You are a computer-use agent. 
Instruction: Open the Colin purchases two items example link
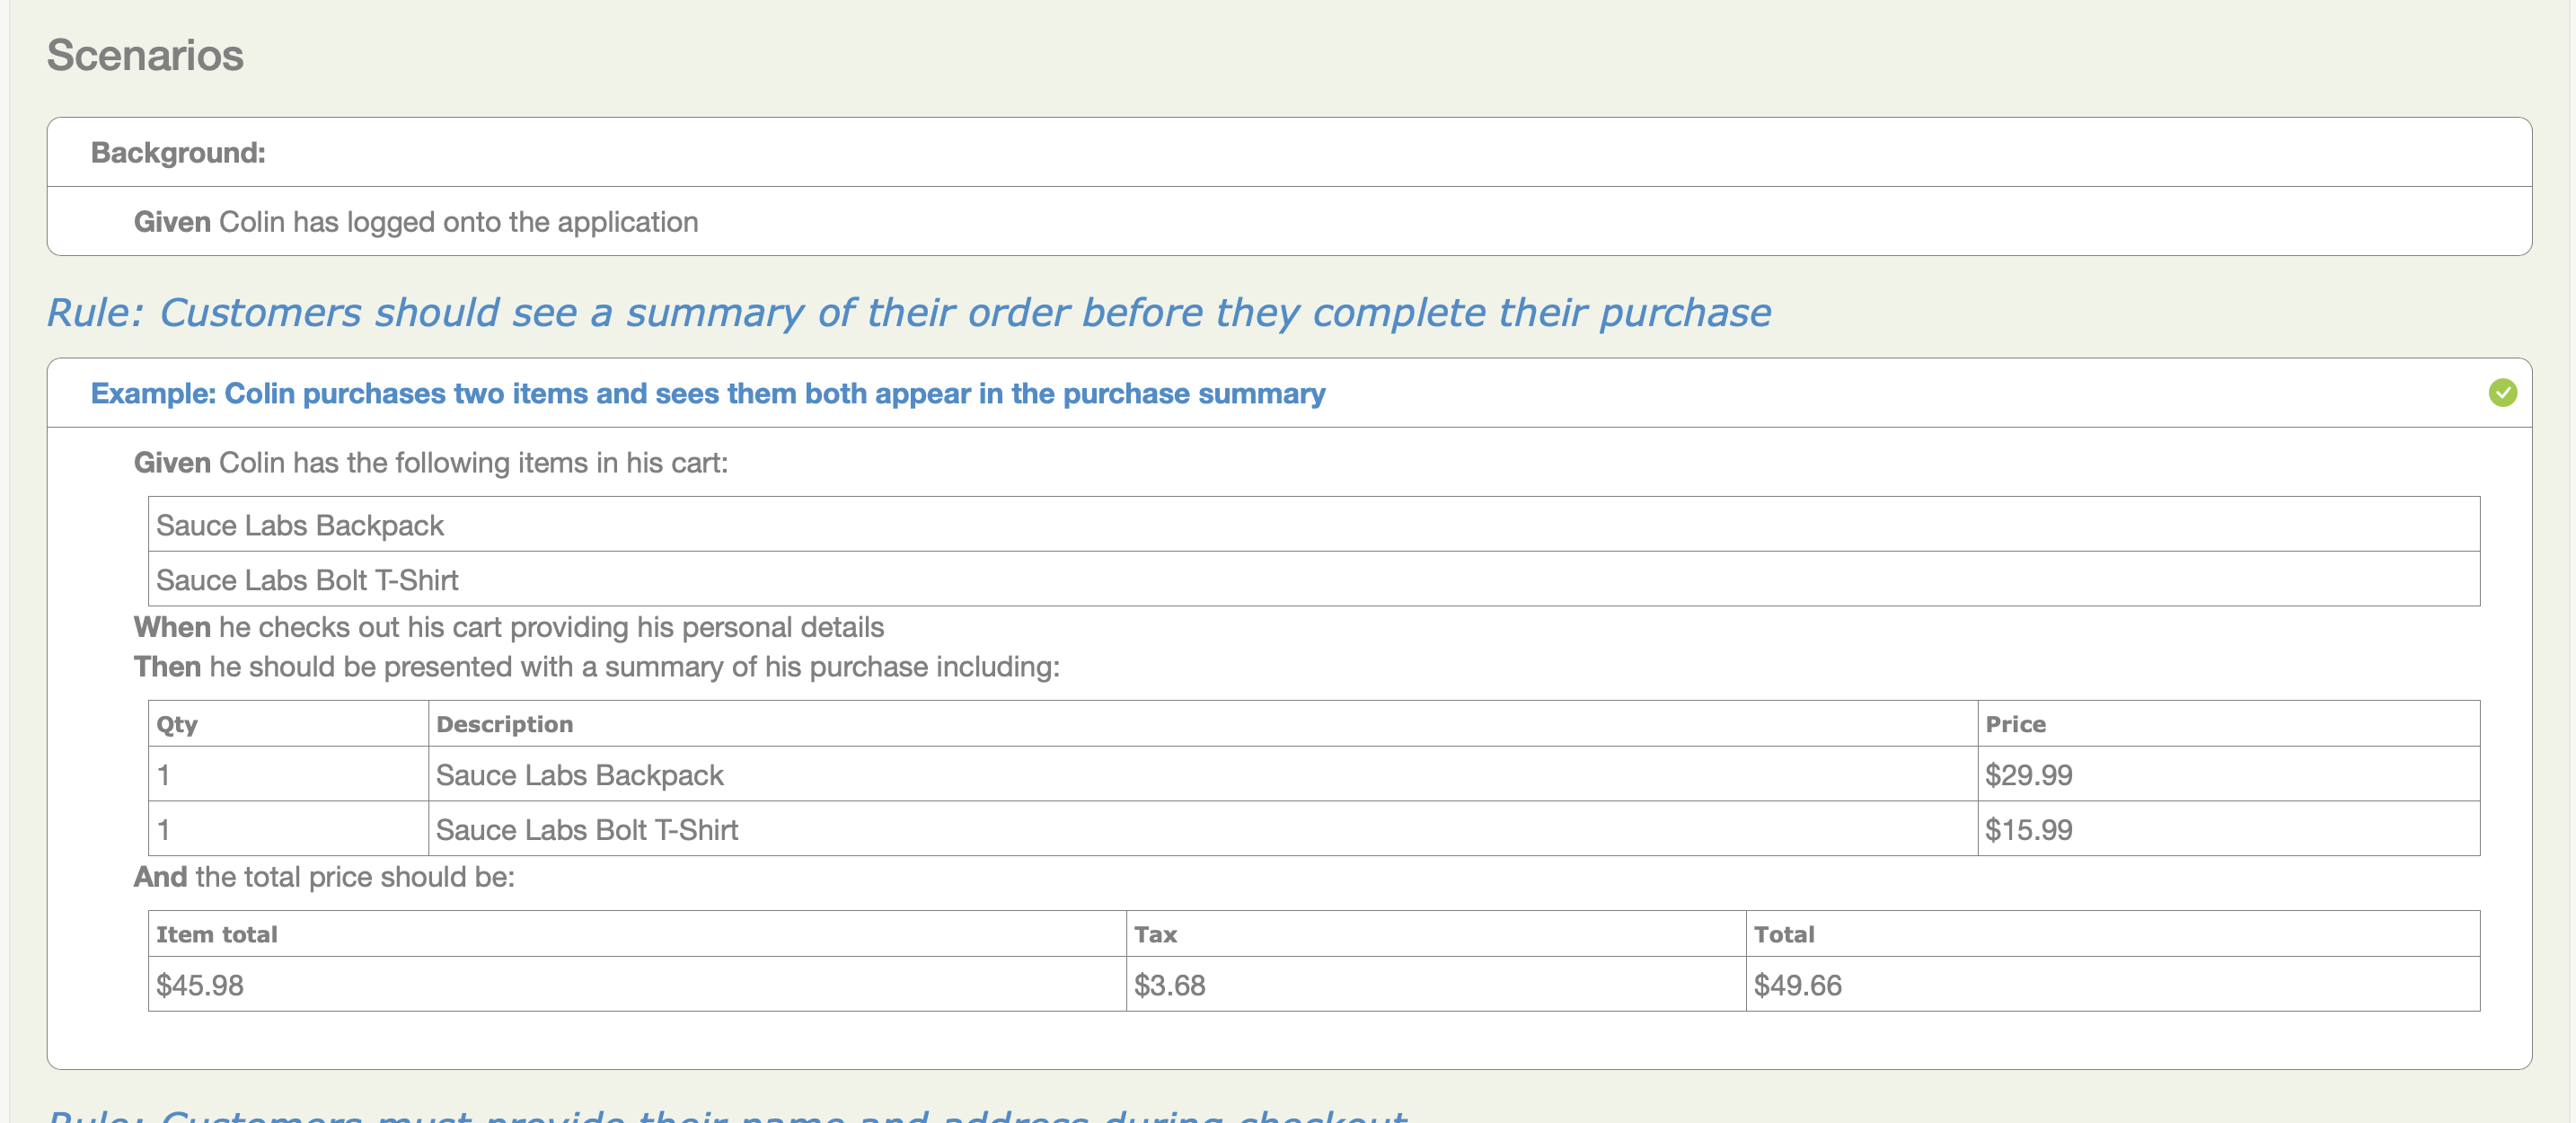[x=707, y=394]
